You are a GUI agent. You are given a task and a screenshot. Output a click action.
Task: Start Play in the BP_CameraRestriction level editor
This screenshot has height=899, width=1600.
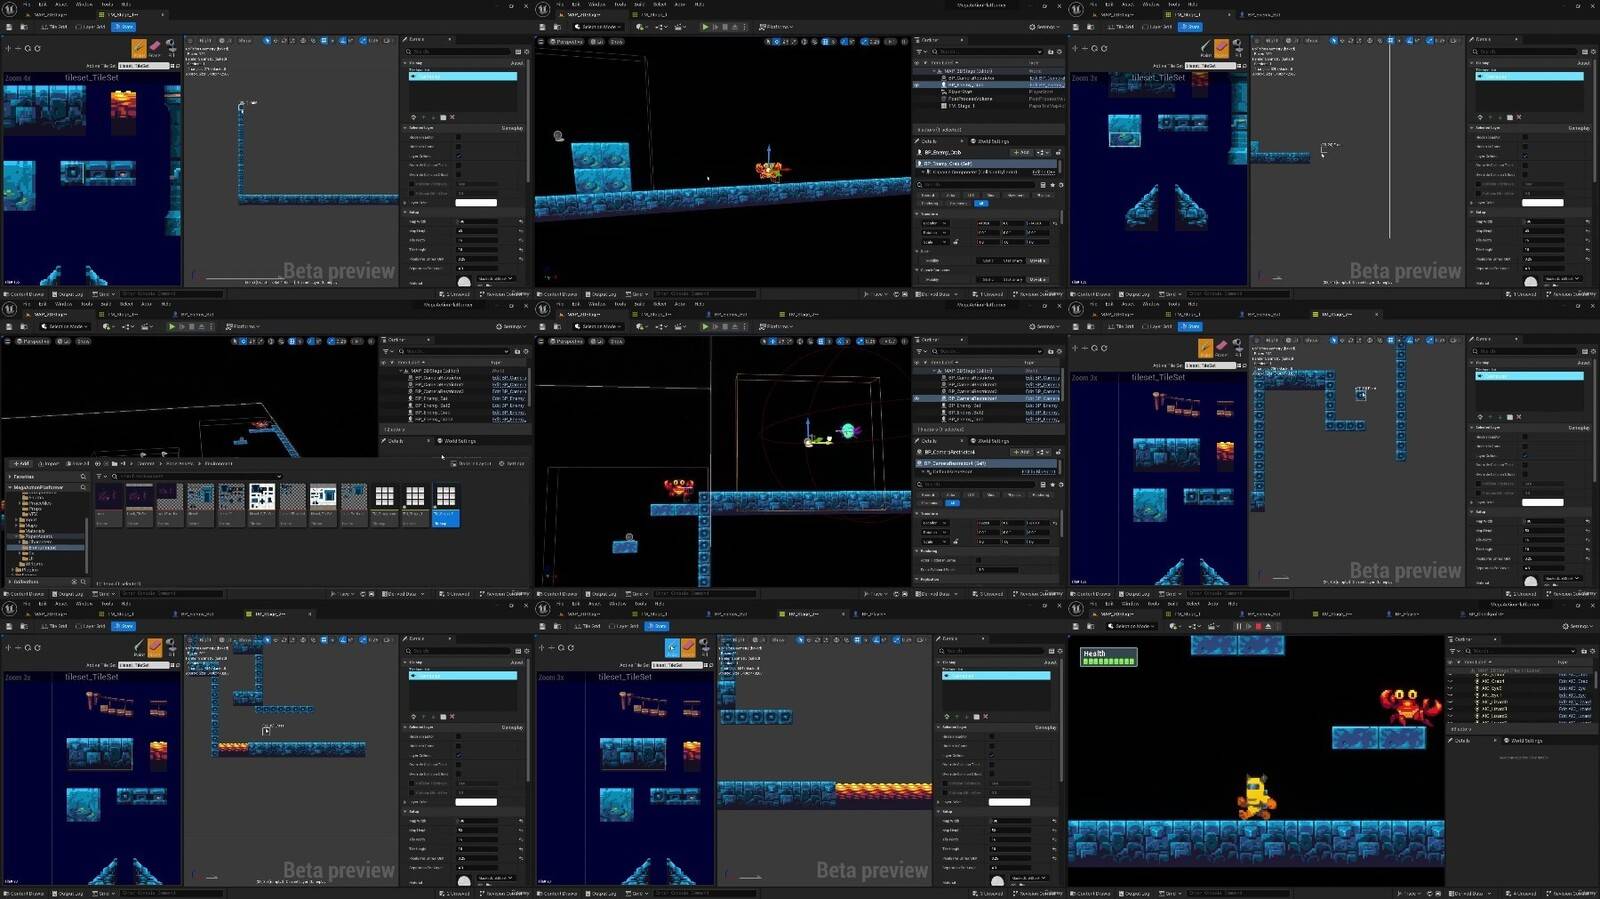pos(705,327)
